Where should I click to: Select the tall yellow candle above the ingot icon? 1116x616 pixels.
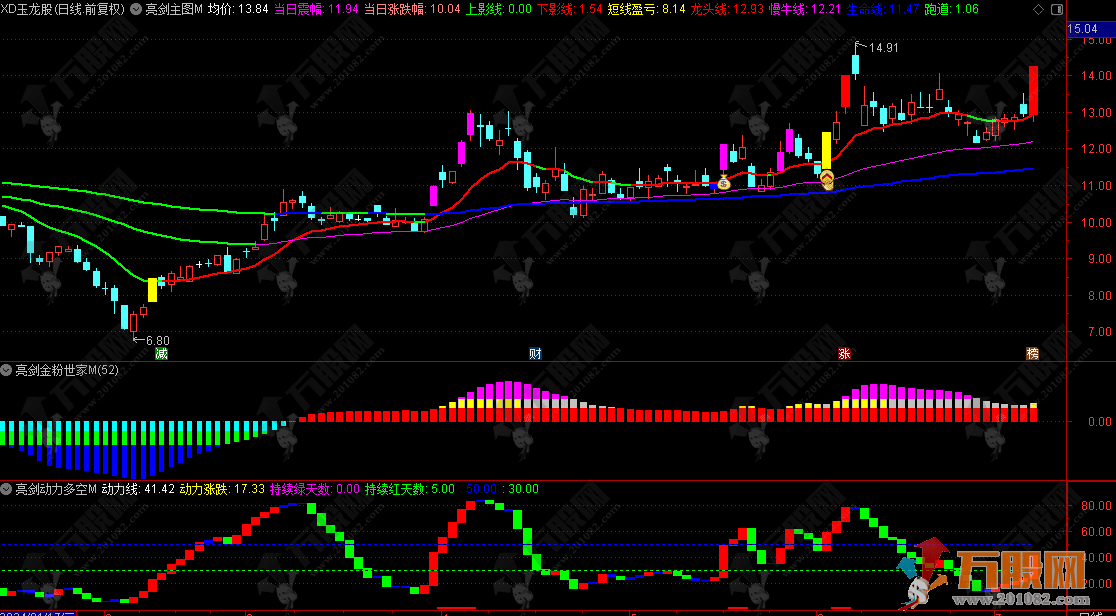[826, 150]
